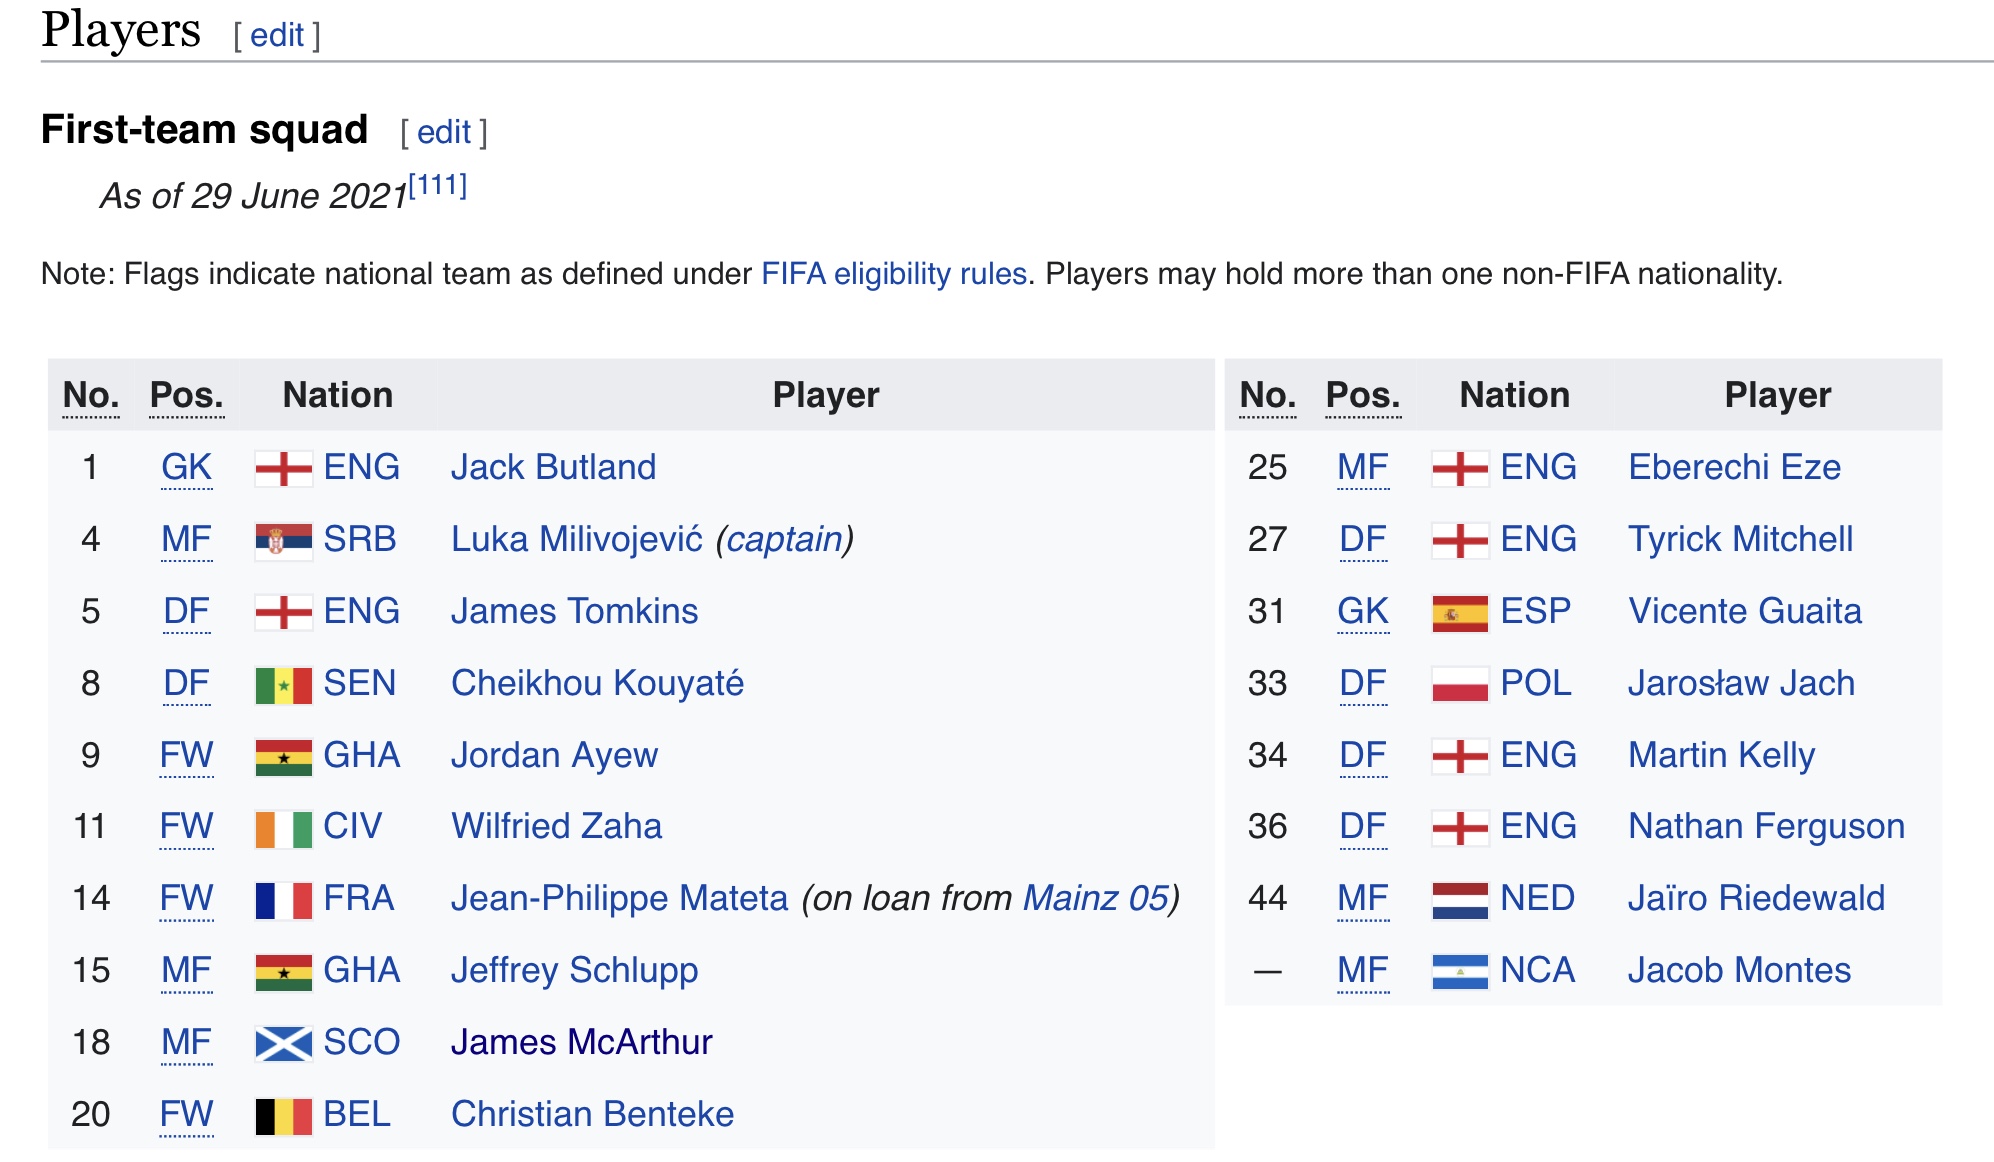Image resolution: width=1994 pixels, height=1162 pixels.
Task: Open Wilfried Zaha's player page
Action: (x=557, y=827)
